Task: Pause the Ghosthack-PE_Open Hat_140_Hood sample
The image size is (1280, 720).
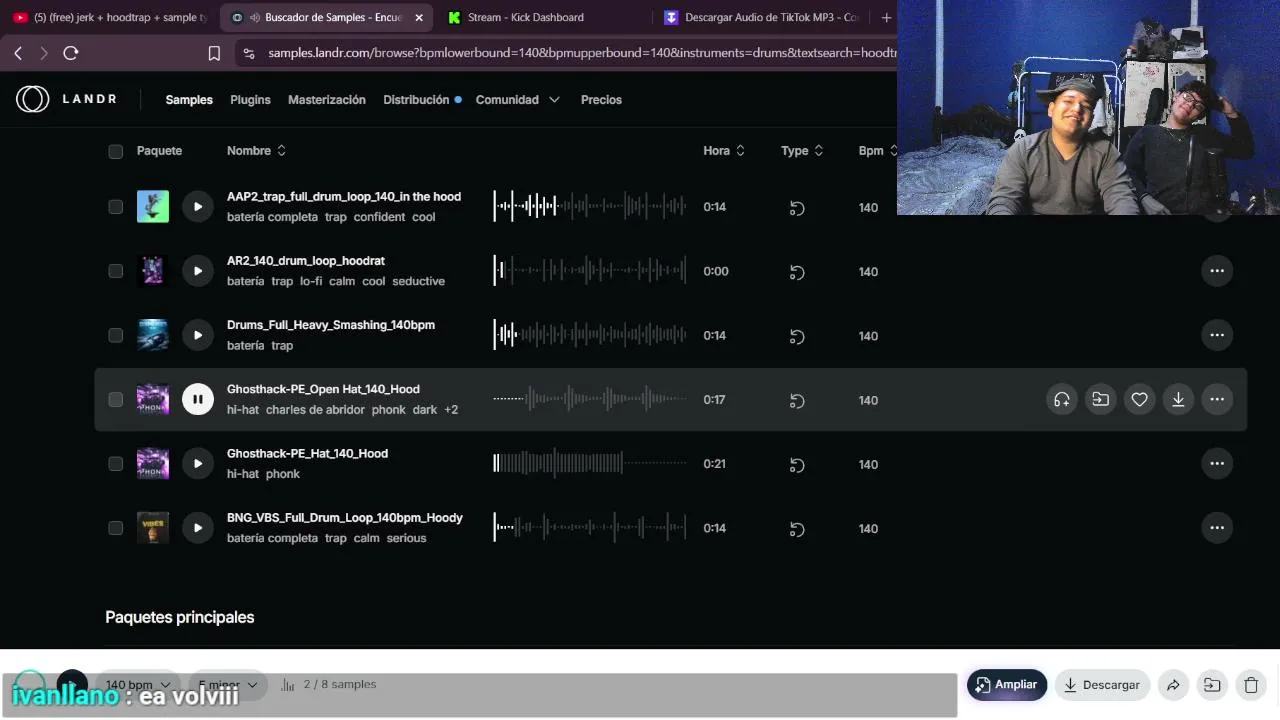Action: 198,399
